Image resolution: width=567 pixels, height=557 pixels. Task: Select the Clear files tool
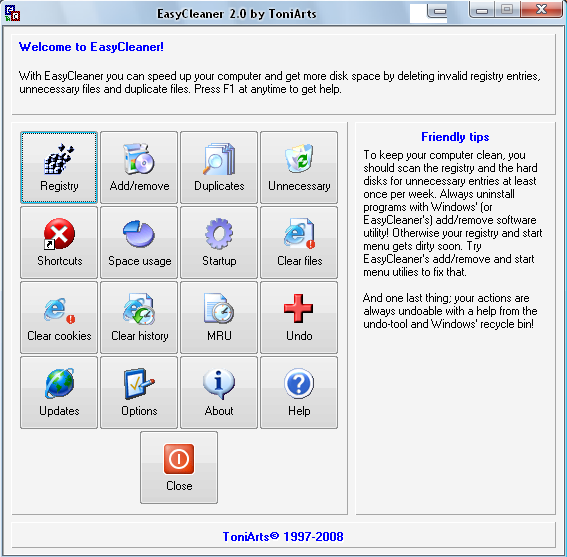click(299, 242)
